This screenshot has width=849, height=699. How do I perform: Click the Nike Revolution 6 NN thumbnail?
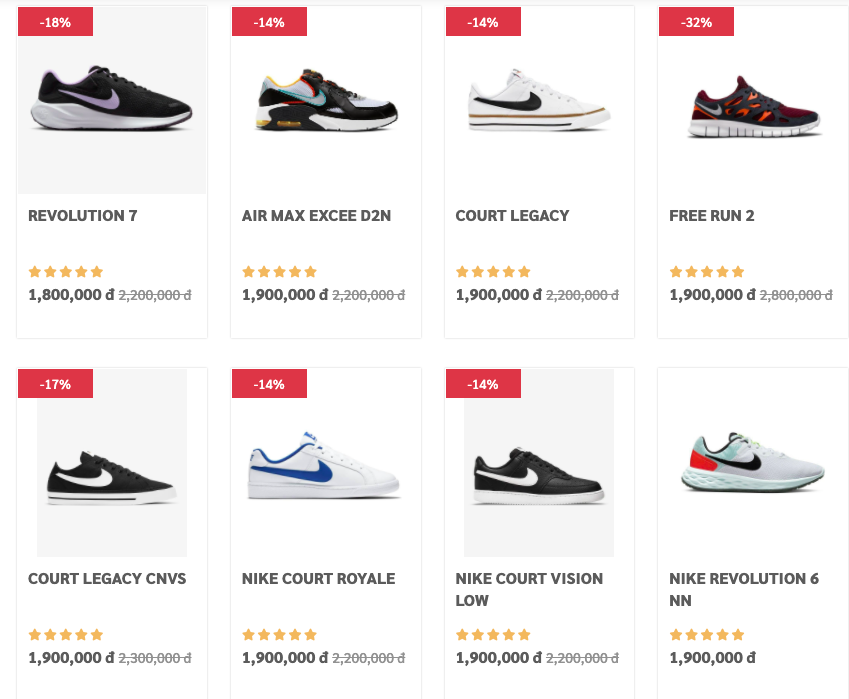point(753,462)
